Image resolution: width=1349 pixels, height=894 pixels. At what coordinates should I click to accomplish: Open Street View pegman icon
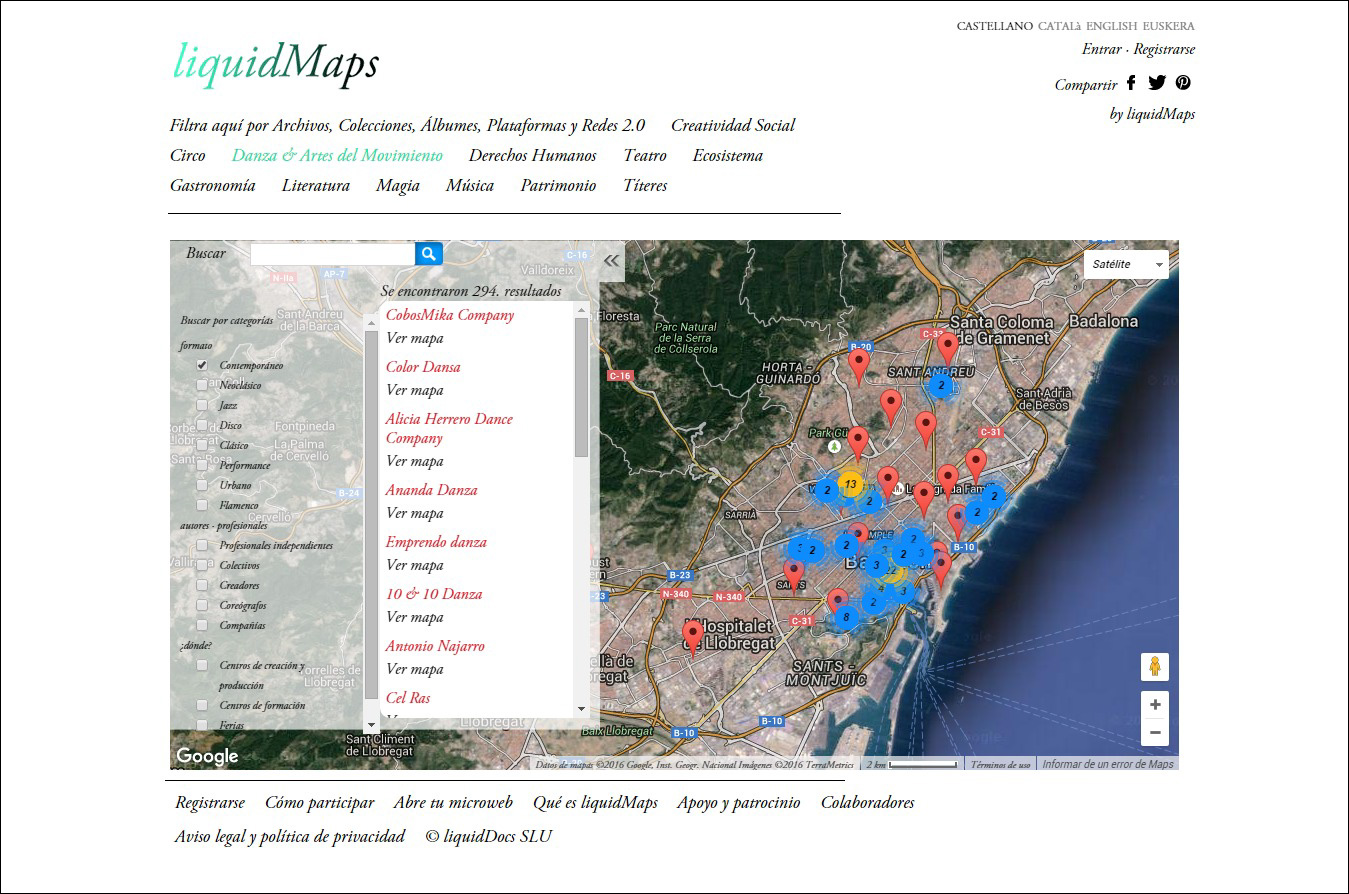[x=1154, y=667]
